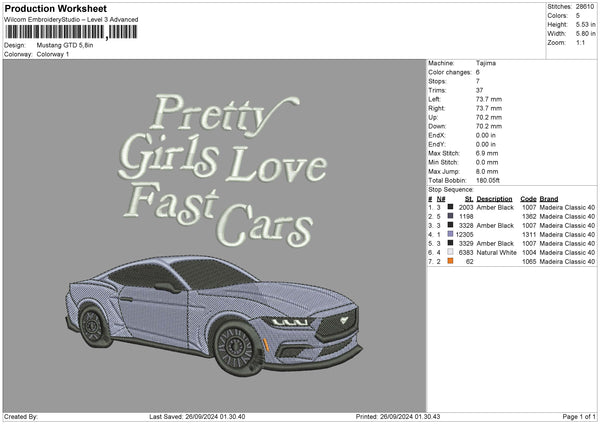600x424 pixels.
Task: Click the height value '5.53 in'
Action: pyautogui.click(x=585, y=24)
